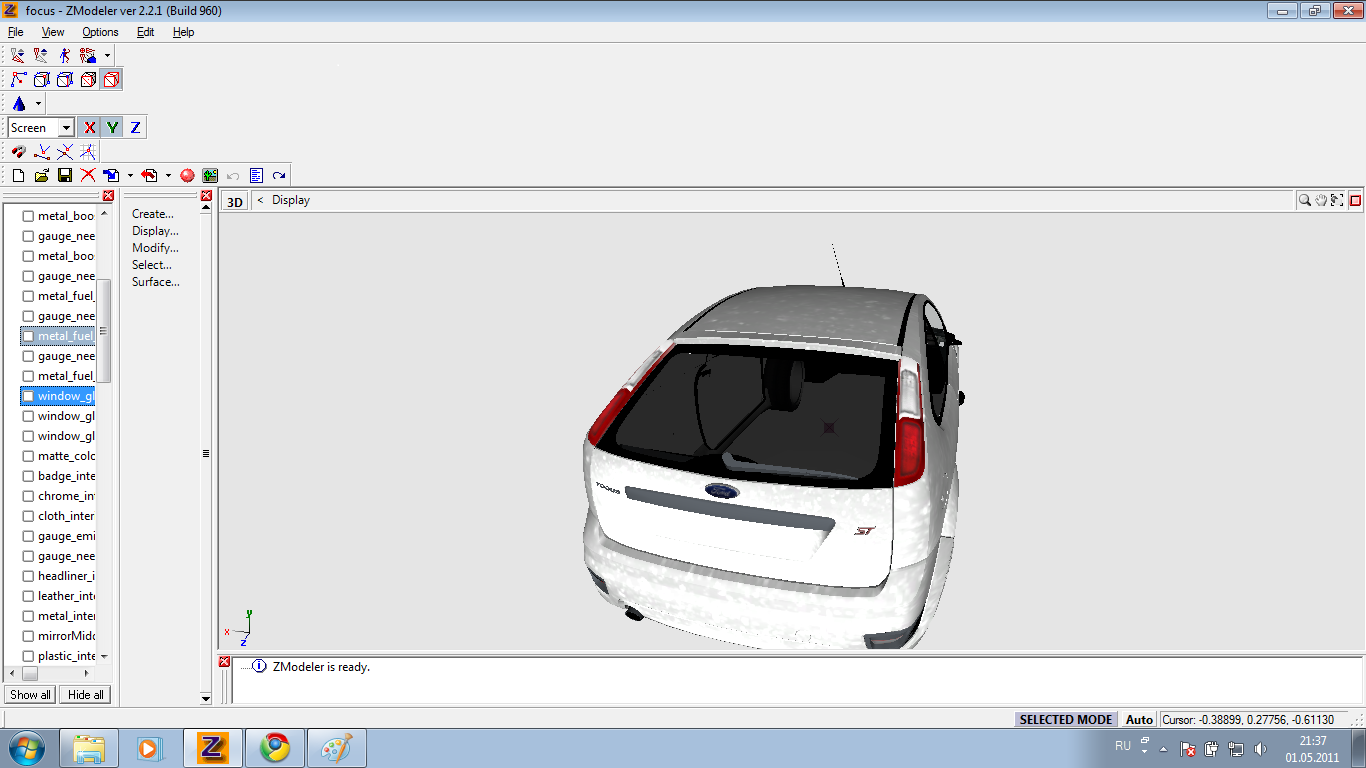Check the cloth_inter object checkbox
Image resolution: width=1366 pixels, height=768 pixels.
(x=28, y=516)
